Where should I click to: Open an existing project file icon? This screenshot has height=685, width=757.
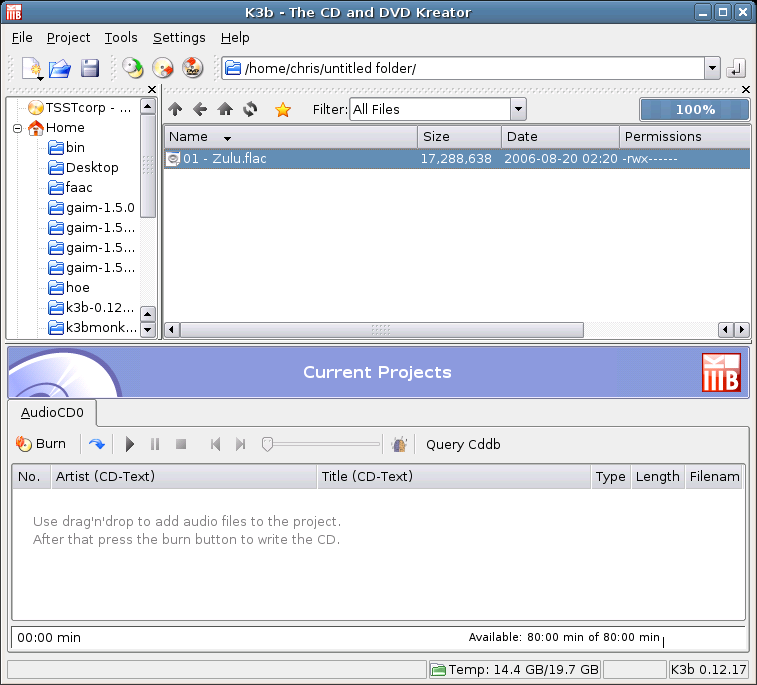pyautogui.click(x=60, y=68)
